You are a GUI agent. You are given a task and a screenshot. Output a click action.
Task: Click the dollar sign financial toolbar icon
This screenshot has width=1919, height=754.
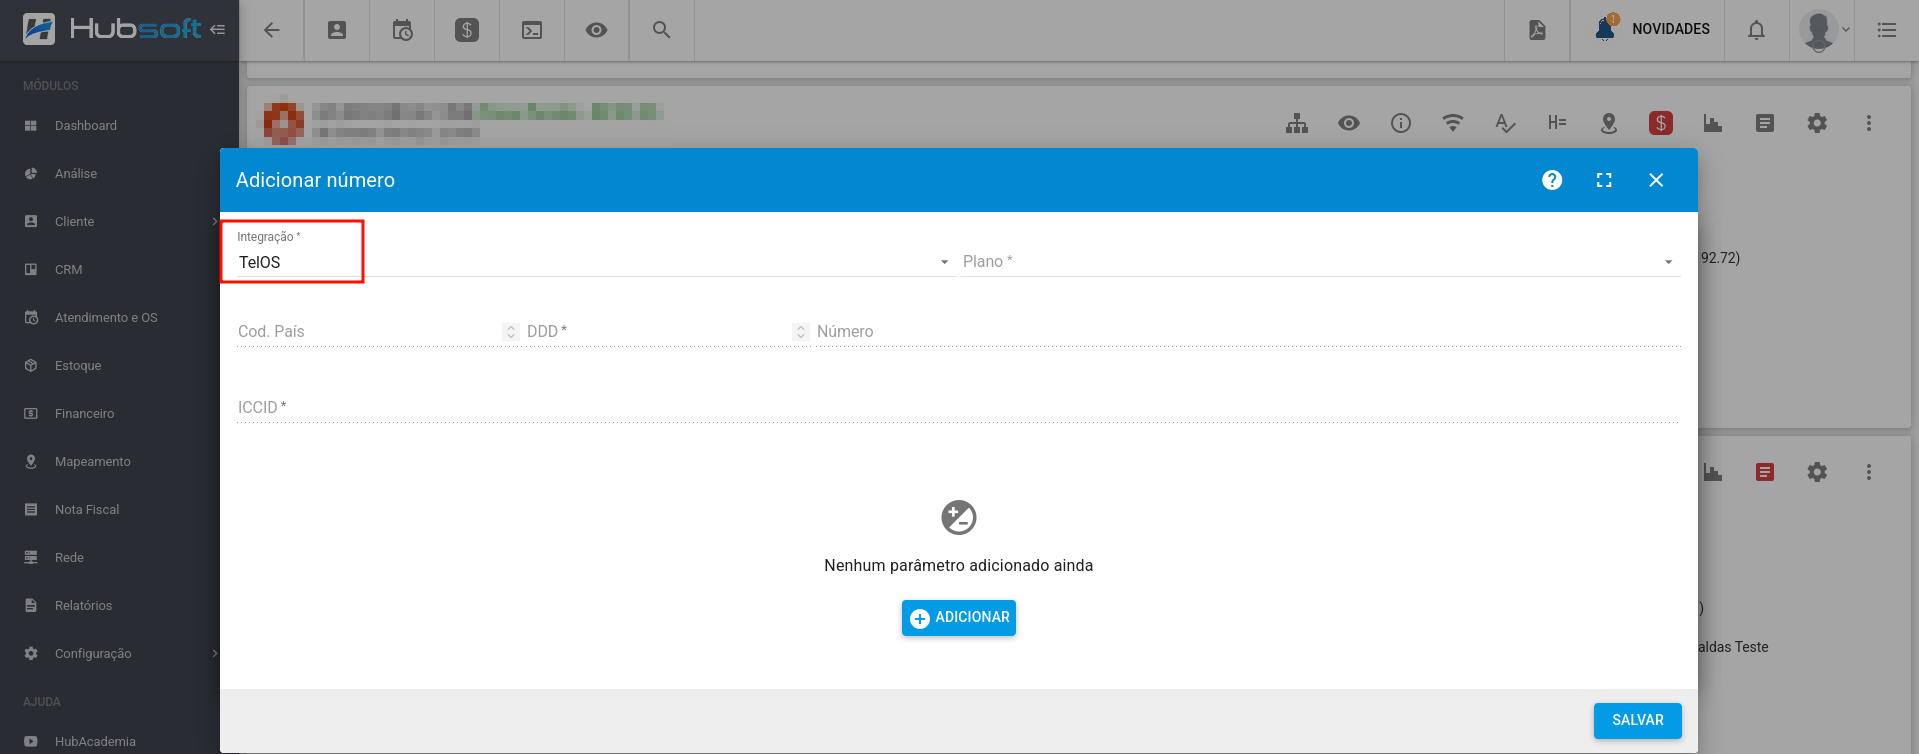point(467,30)
